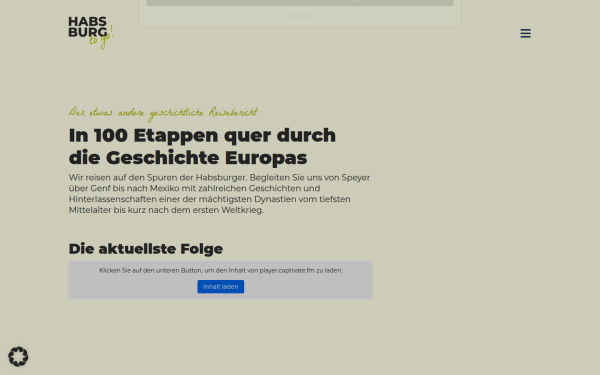Click the Habsburg to go logo
This screenshot has width=600, height=375.
click(x=91, y=33)
